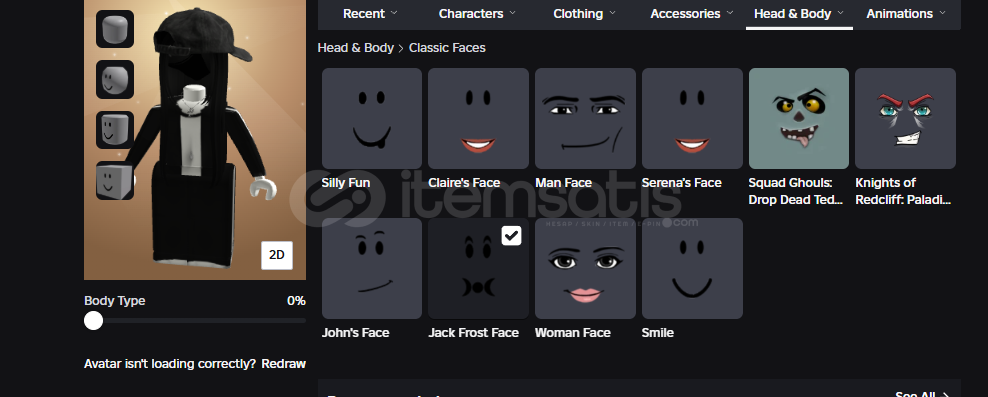Select Knights of Redcliff Paladin face
This screenshot has width=988, height=397.
click(905, 118)
